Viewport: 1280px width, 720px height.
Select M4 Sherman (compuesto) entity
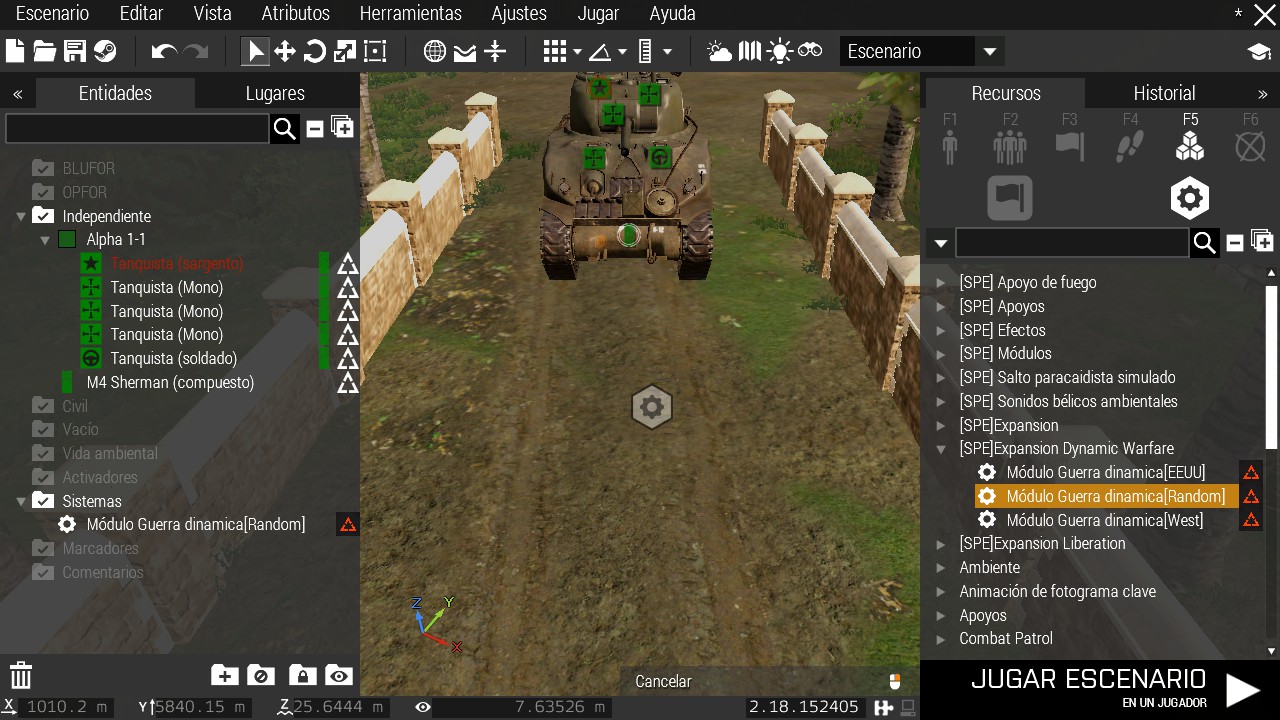click(170, 382)
